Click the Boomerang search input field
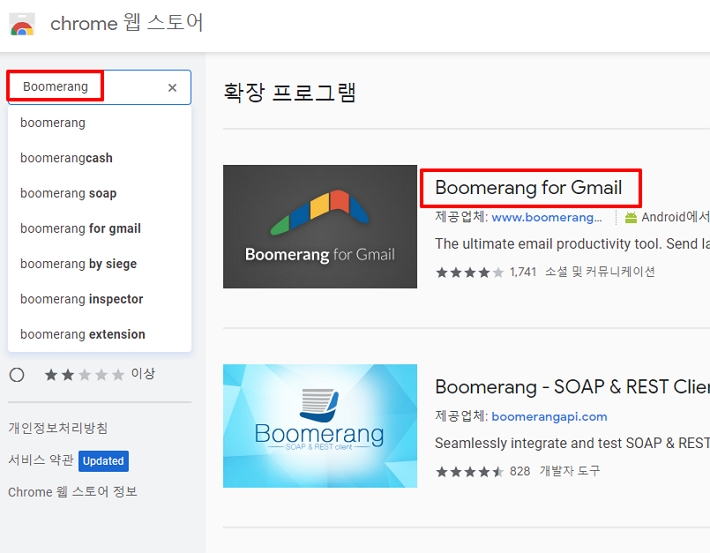Viewport: 710px width, 553px height. click(99, 87)
